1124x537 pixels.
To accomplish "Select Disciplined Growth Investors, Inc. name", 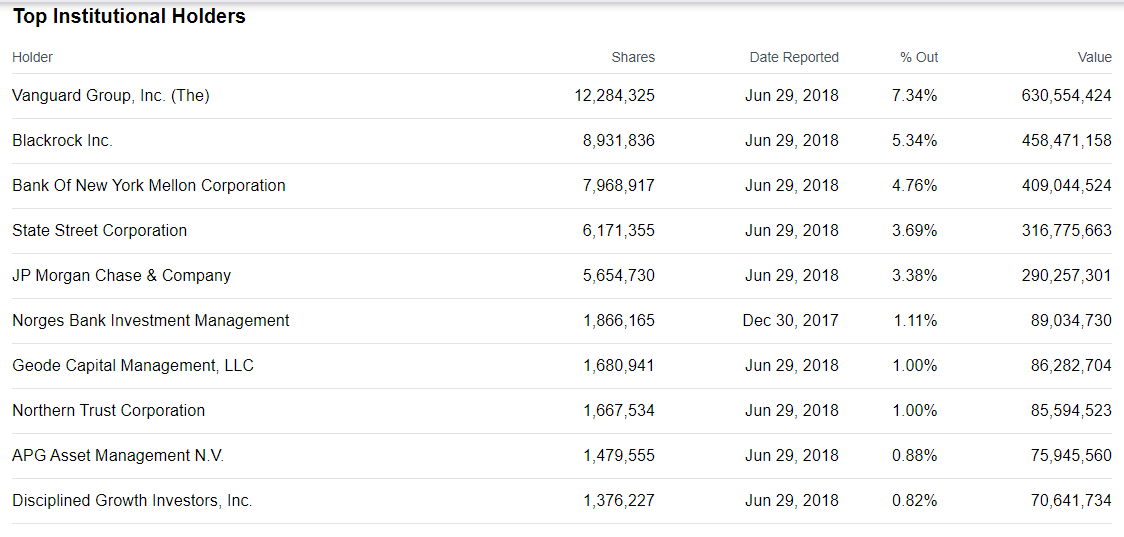I will click(x=133, y=501).
